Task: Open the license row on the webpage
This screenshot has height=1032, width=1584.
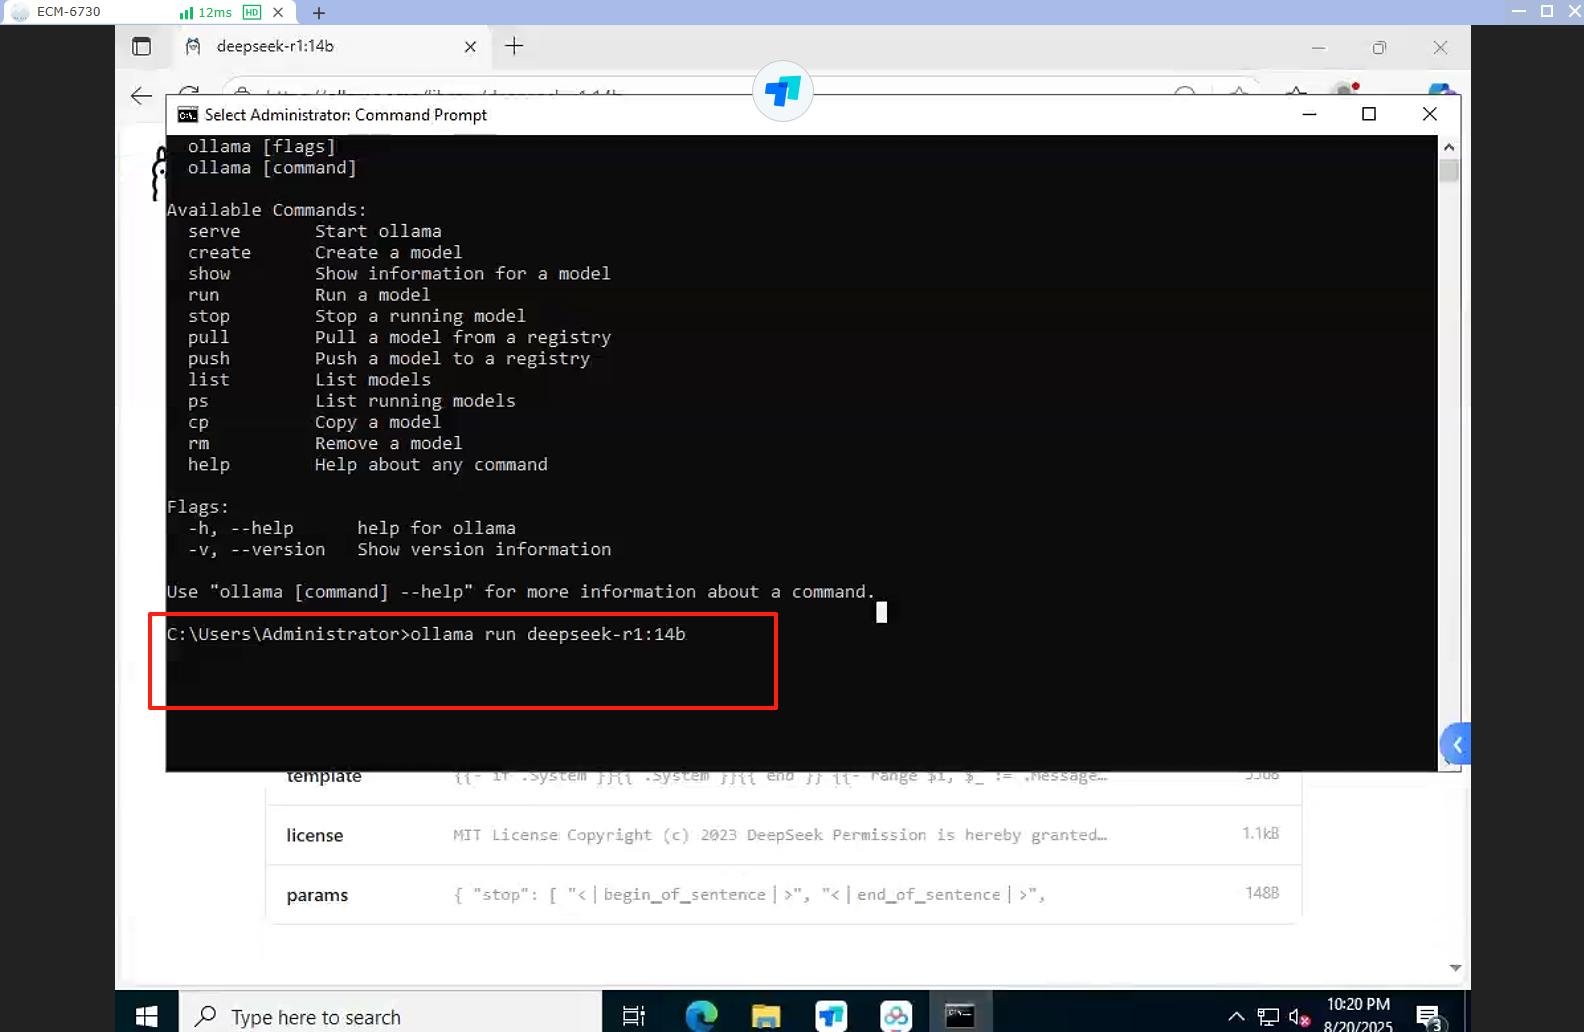Action: pyautogui.click(x=783, y=835)
